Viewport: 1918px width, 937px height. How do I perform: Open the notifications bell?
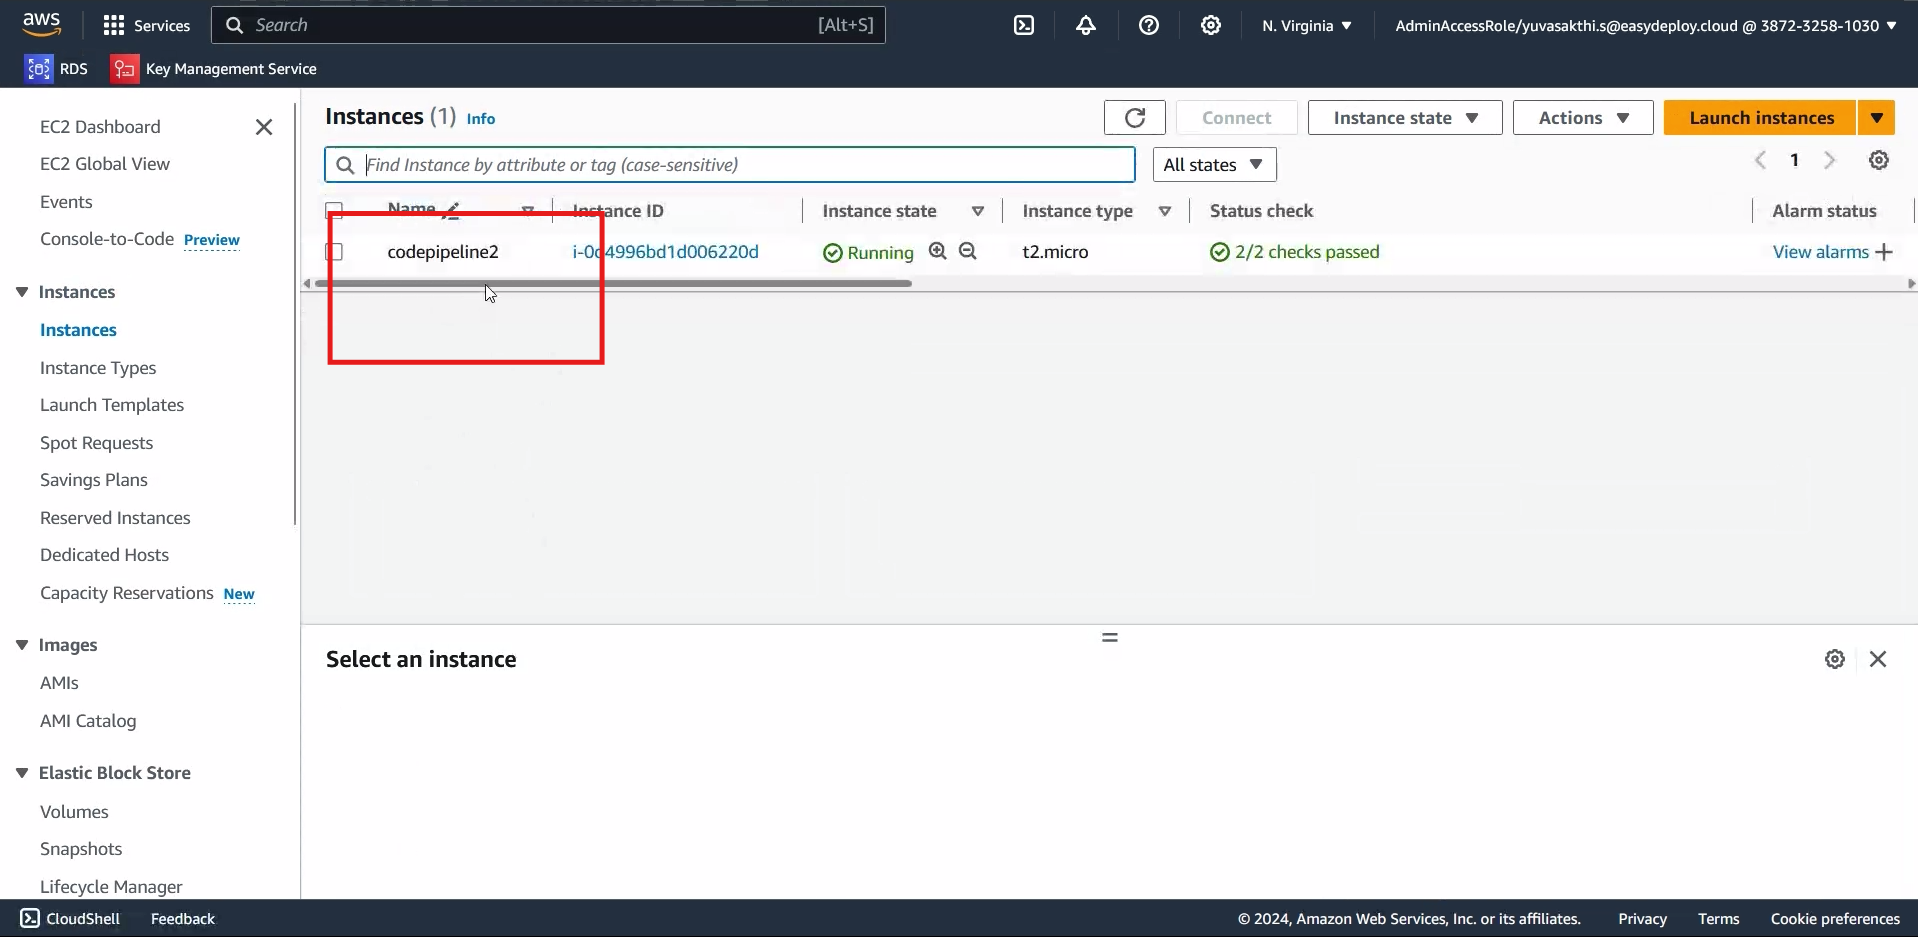coord(1086,25)
